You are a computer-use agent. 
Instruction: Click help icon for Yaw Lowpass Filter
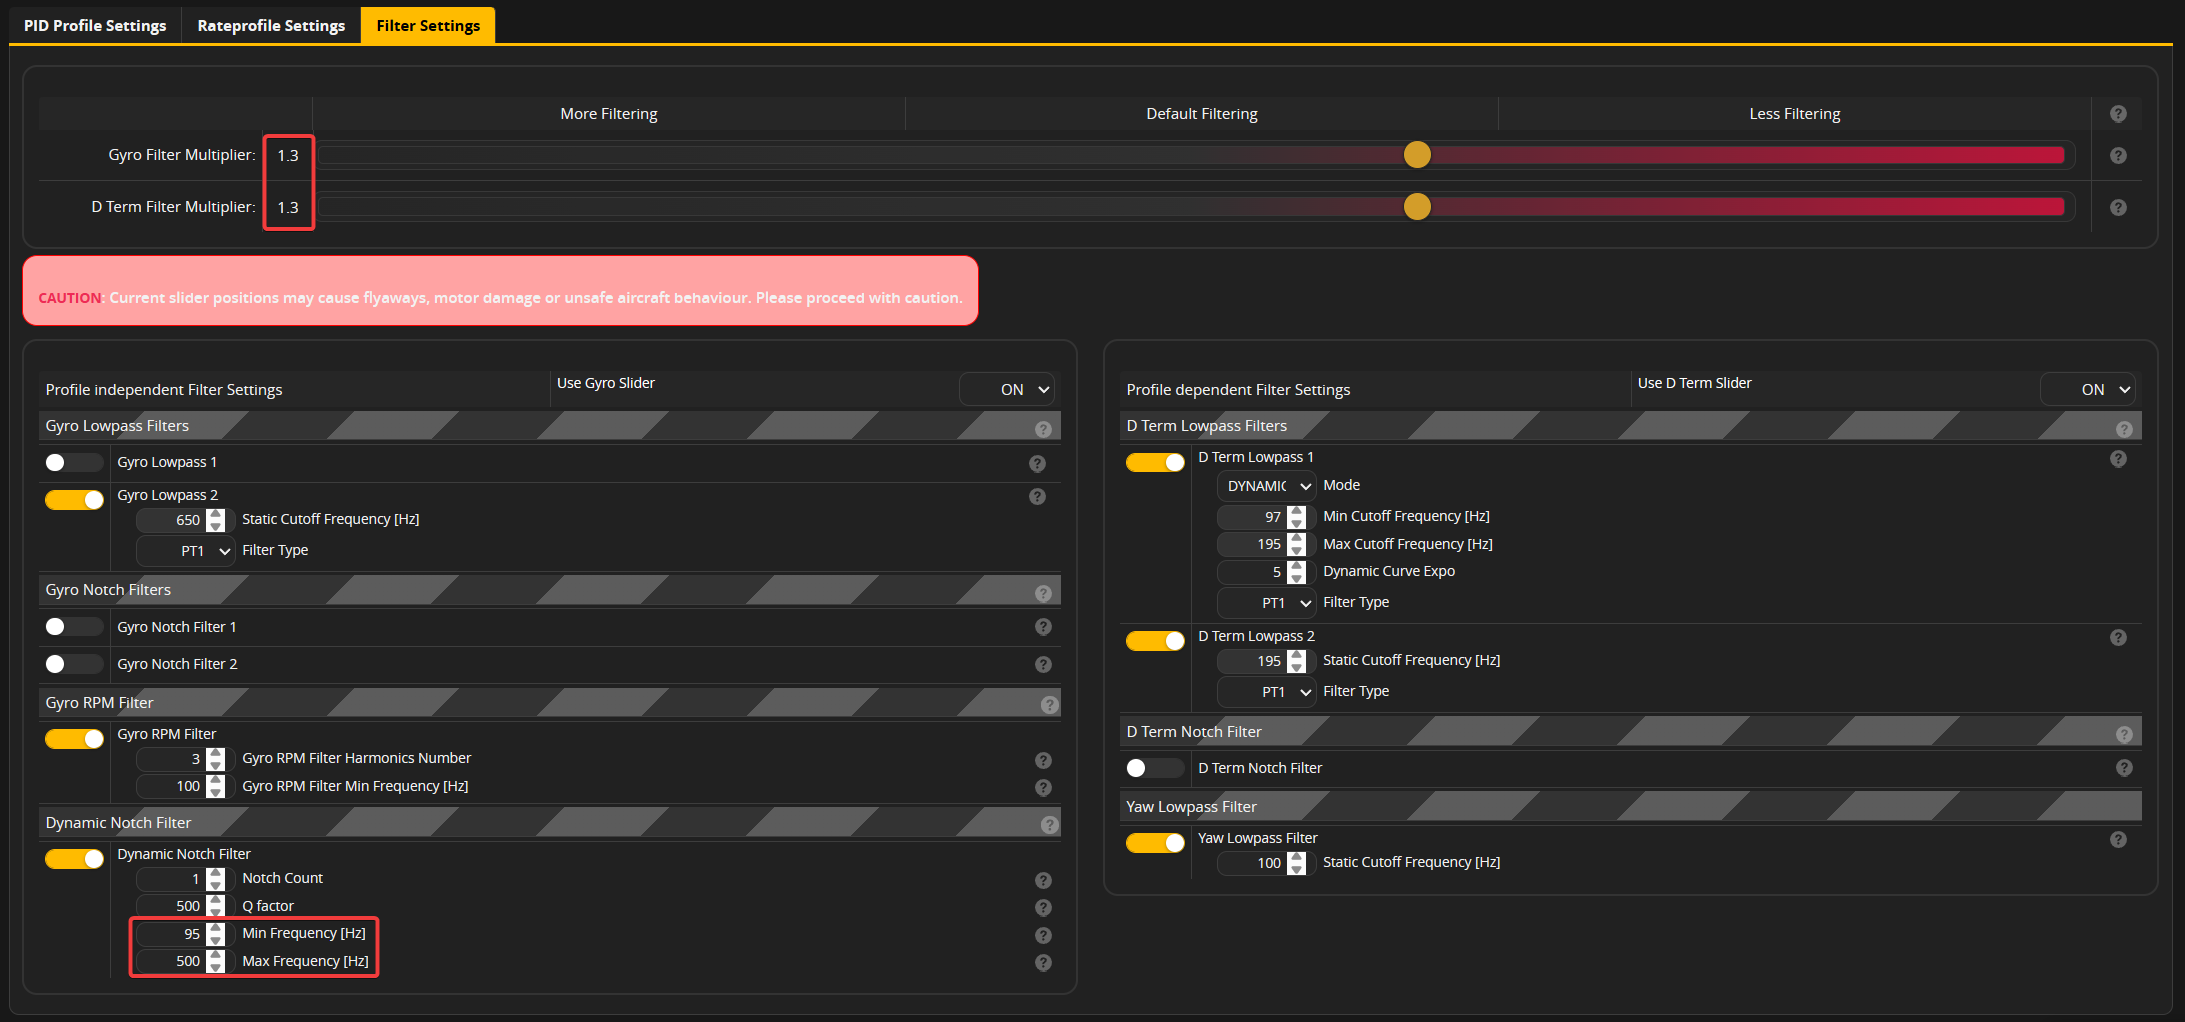pos(2117,840)
